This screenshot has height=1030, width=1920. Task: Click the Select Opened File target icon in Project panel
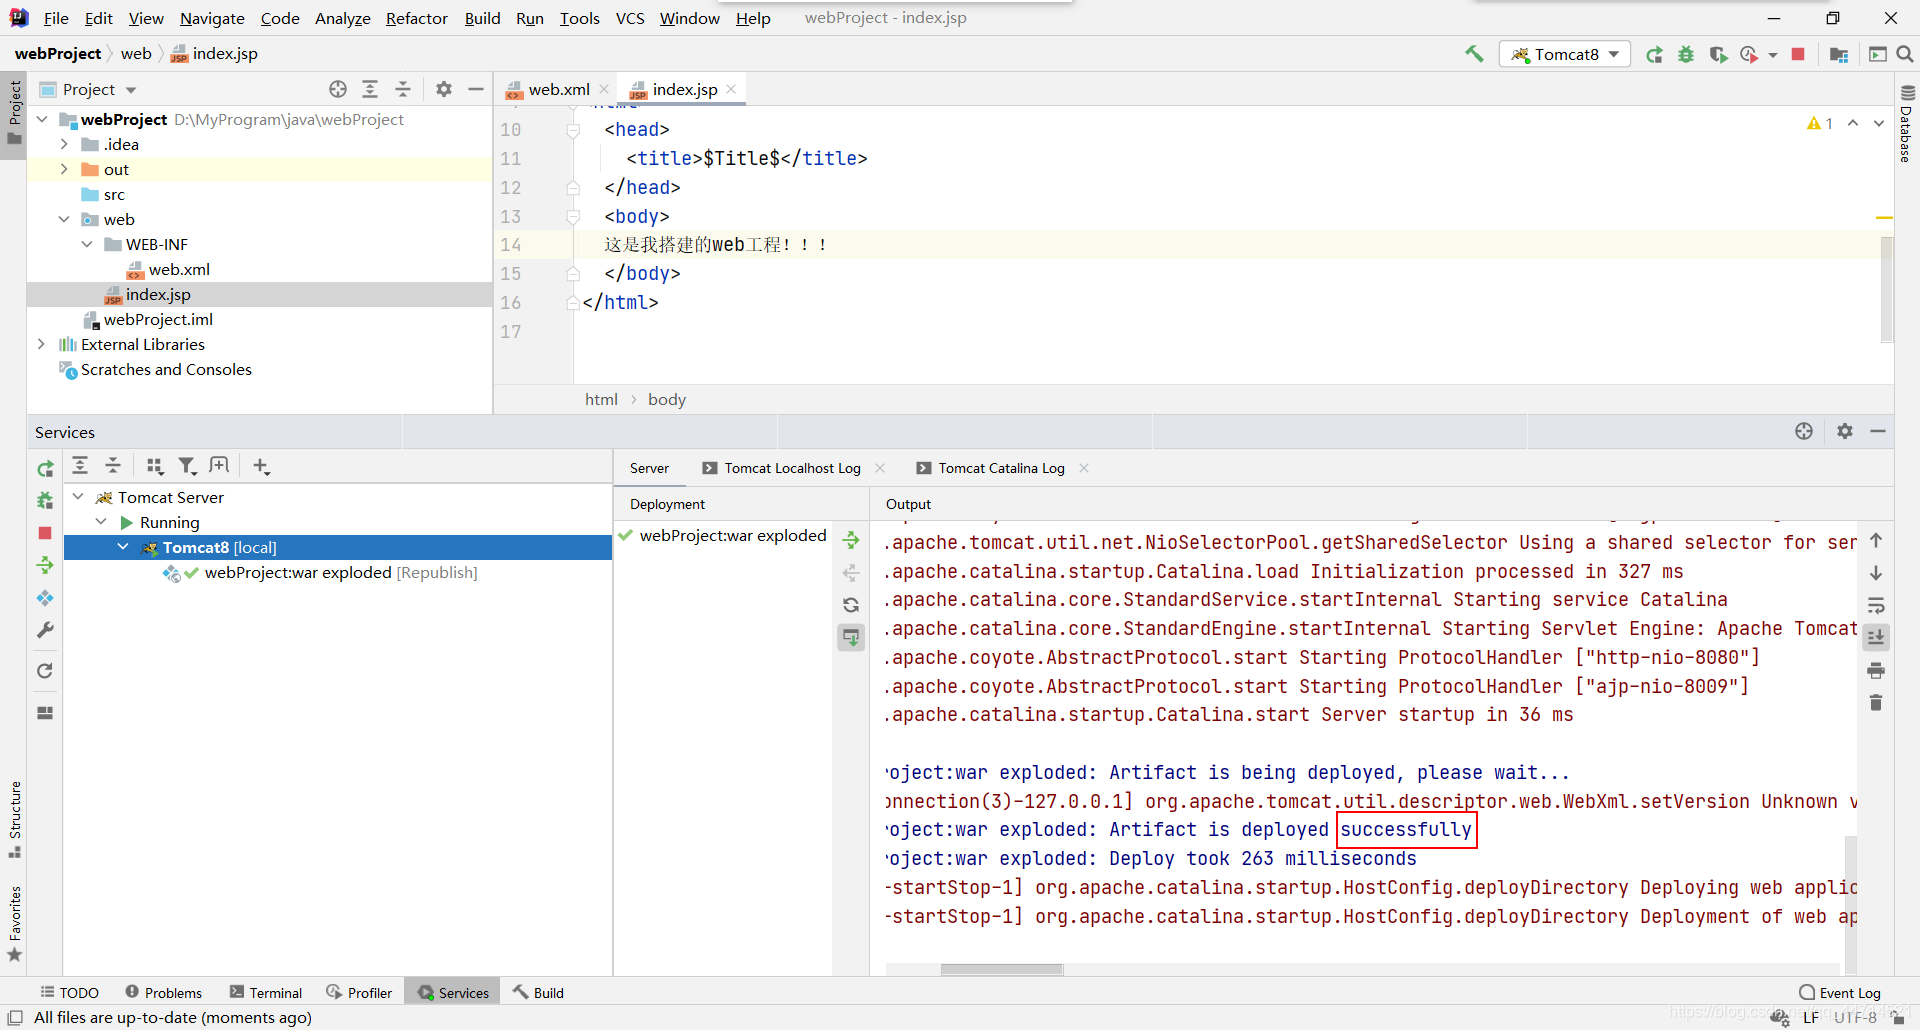[x=338, y=89]
